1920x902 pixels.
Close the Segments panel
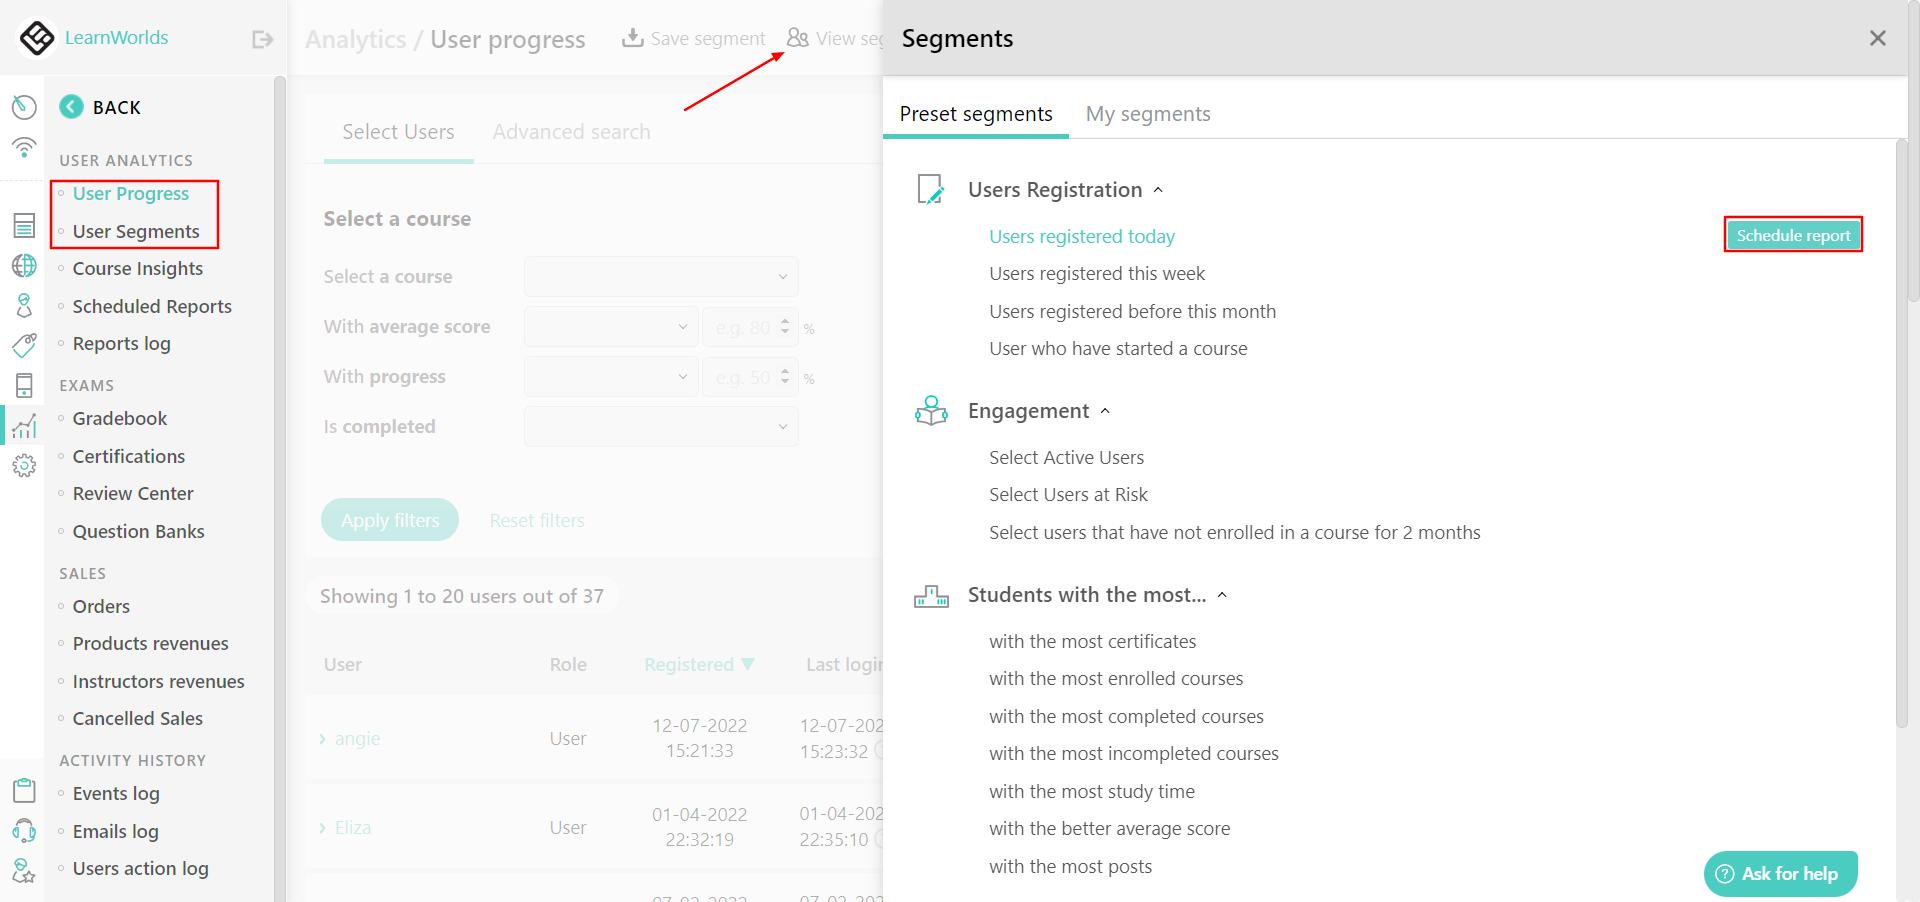[x=1877, y=38]
